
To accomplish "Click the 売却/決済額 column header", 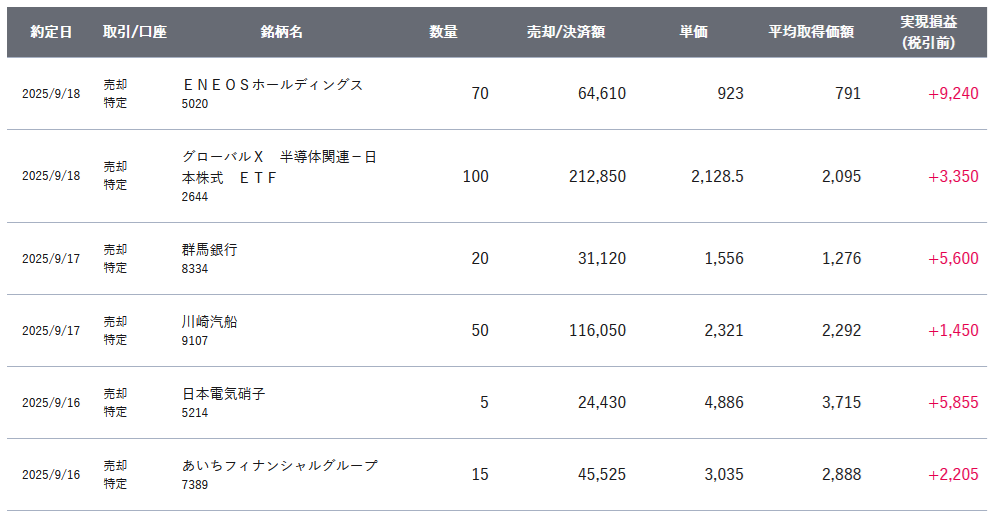I will point(566,32).
